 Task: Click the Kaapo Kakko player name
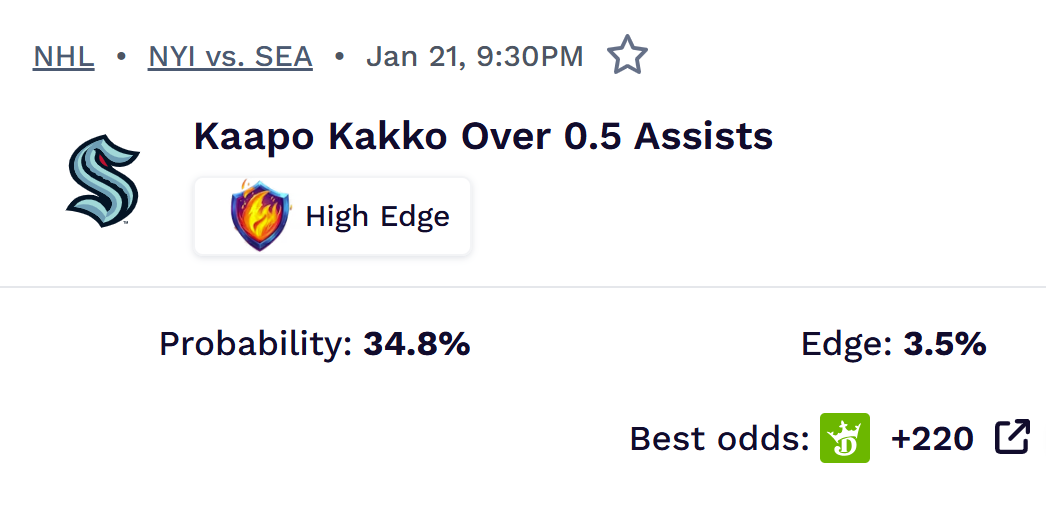[x=320, y=136]
